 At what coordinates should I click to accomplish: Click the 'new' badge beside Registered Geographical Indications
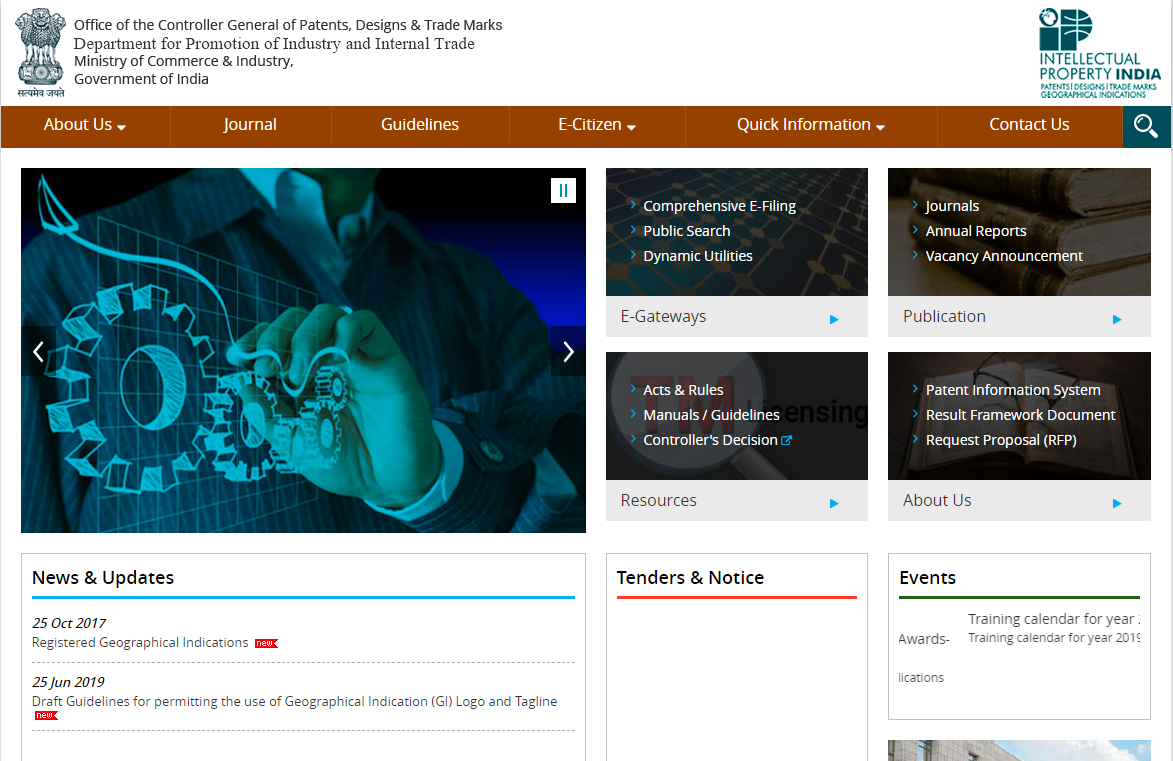pyautogui.click(x=265, y=643)
